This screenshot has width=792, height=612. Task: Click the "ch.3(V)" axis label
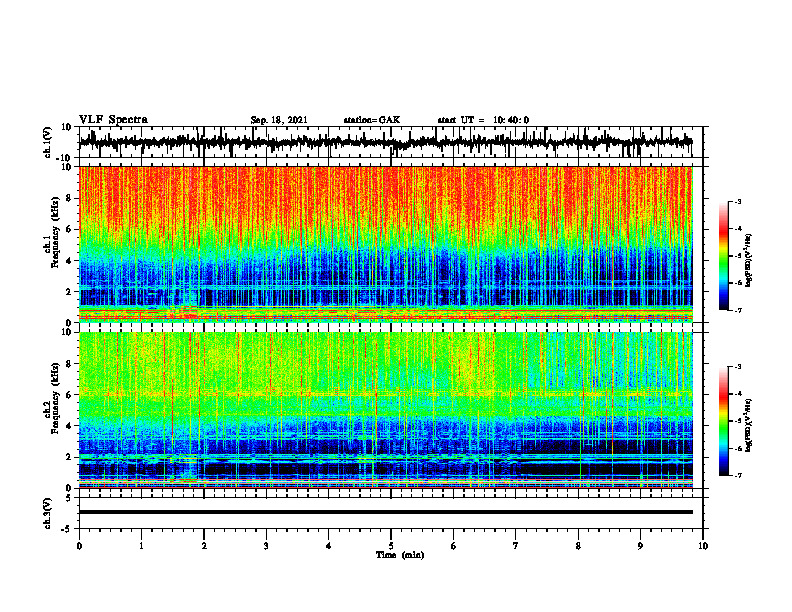pos(48,513)
